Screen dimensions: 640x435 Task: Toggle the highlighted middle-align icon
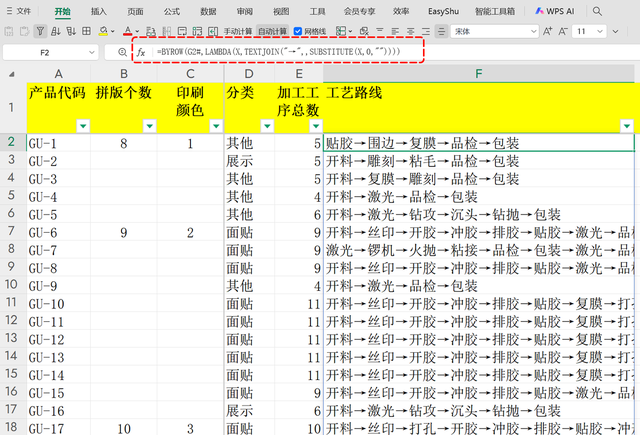pos(441,31)
